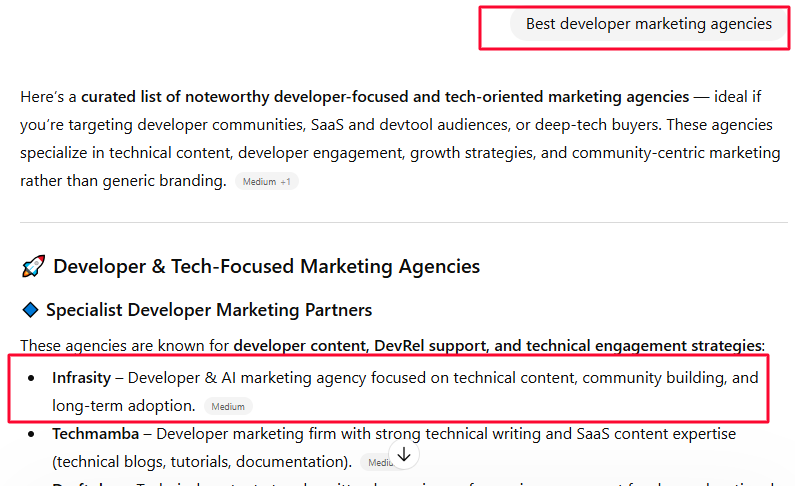The width and height of the screenshot is (795, 486).
Task: Click the 'Developer & Tech-Focused Marketing Agencies' heading
Action: 266,267
